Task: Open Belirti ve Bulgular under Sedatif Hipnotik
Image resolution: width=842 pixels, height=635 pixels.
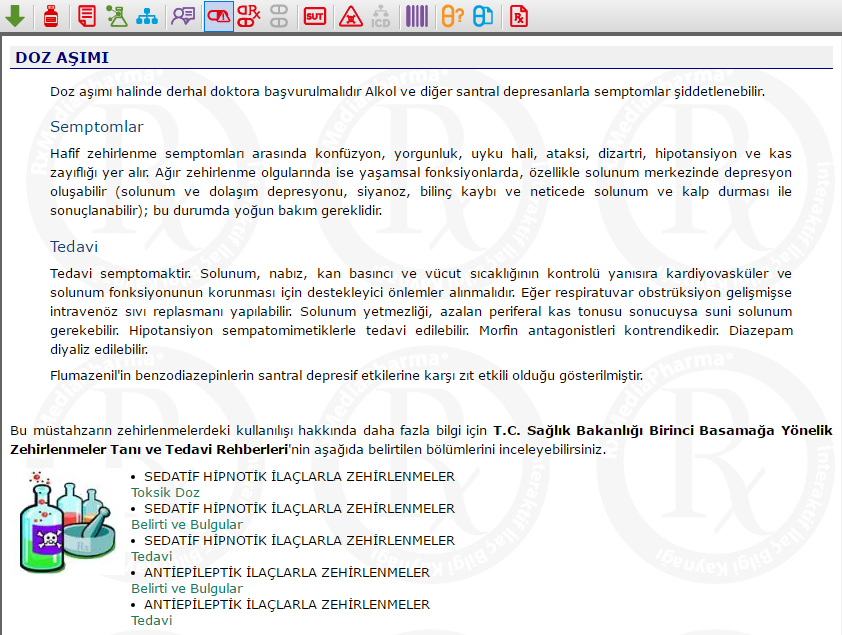Action: 187,525
